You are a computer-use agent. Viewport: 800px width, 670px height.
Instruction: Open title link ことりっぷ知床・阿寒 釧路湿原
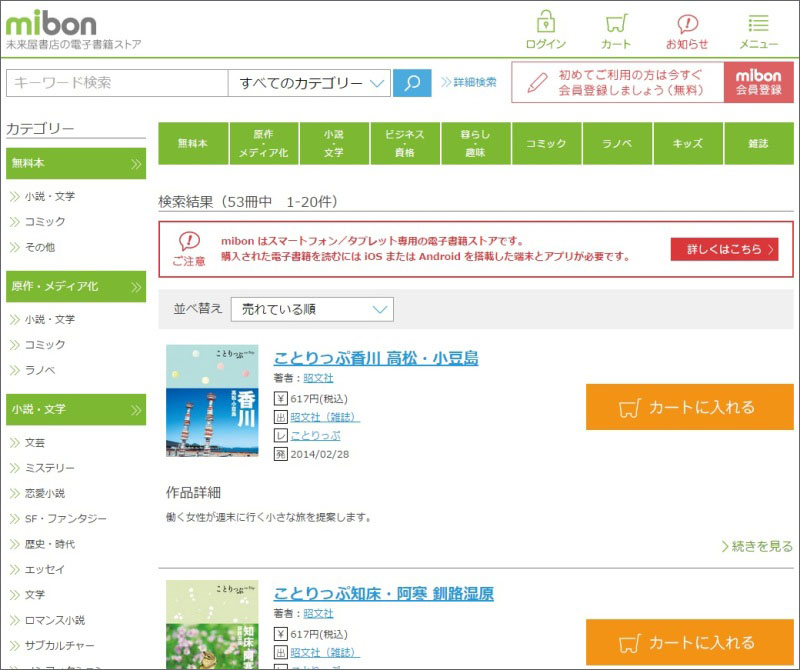pos(384,593)
